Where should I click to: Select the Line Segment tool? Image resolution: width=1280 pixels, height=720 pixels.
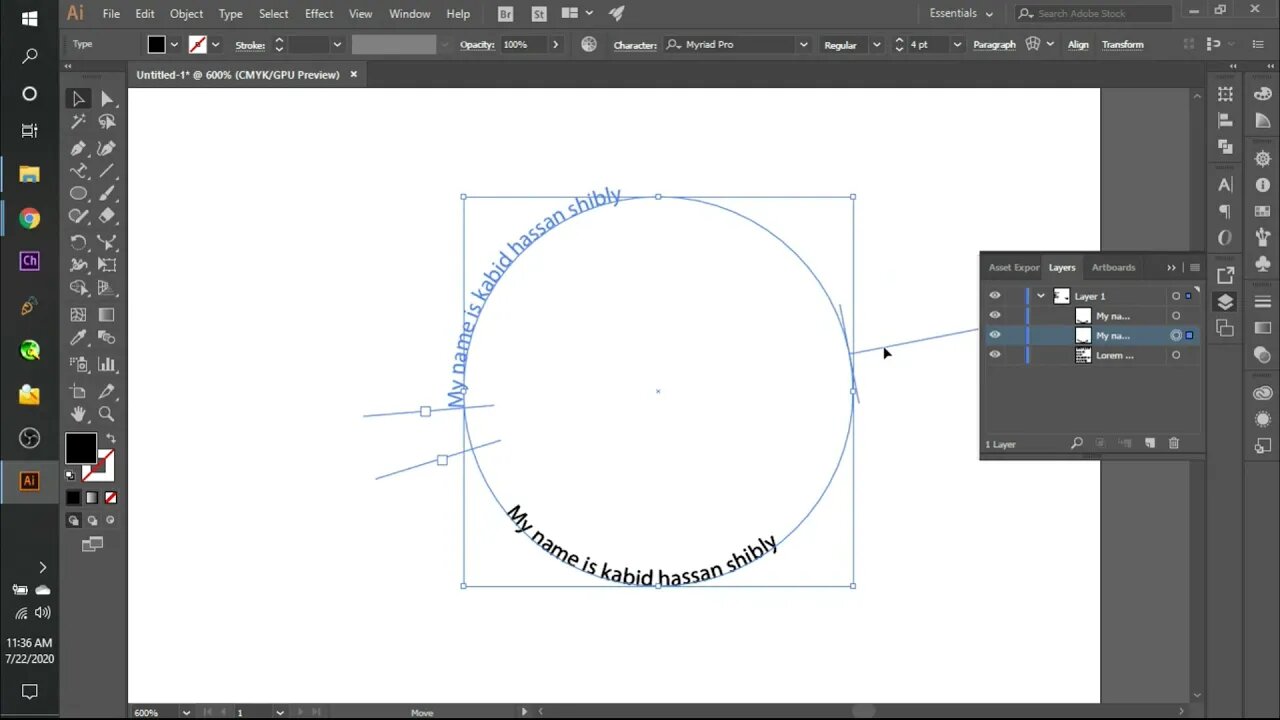pyautogui.click(x=107, y=171)
